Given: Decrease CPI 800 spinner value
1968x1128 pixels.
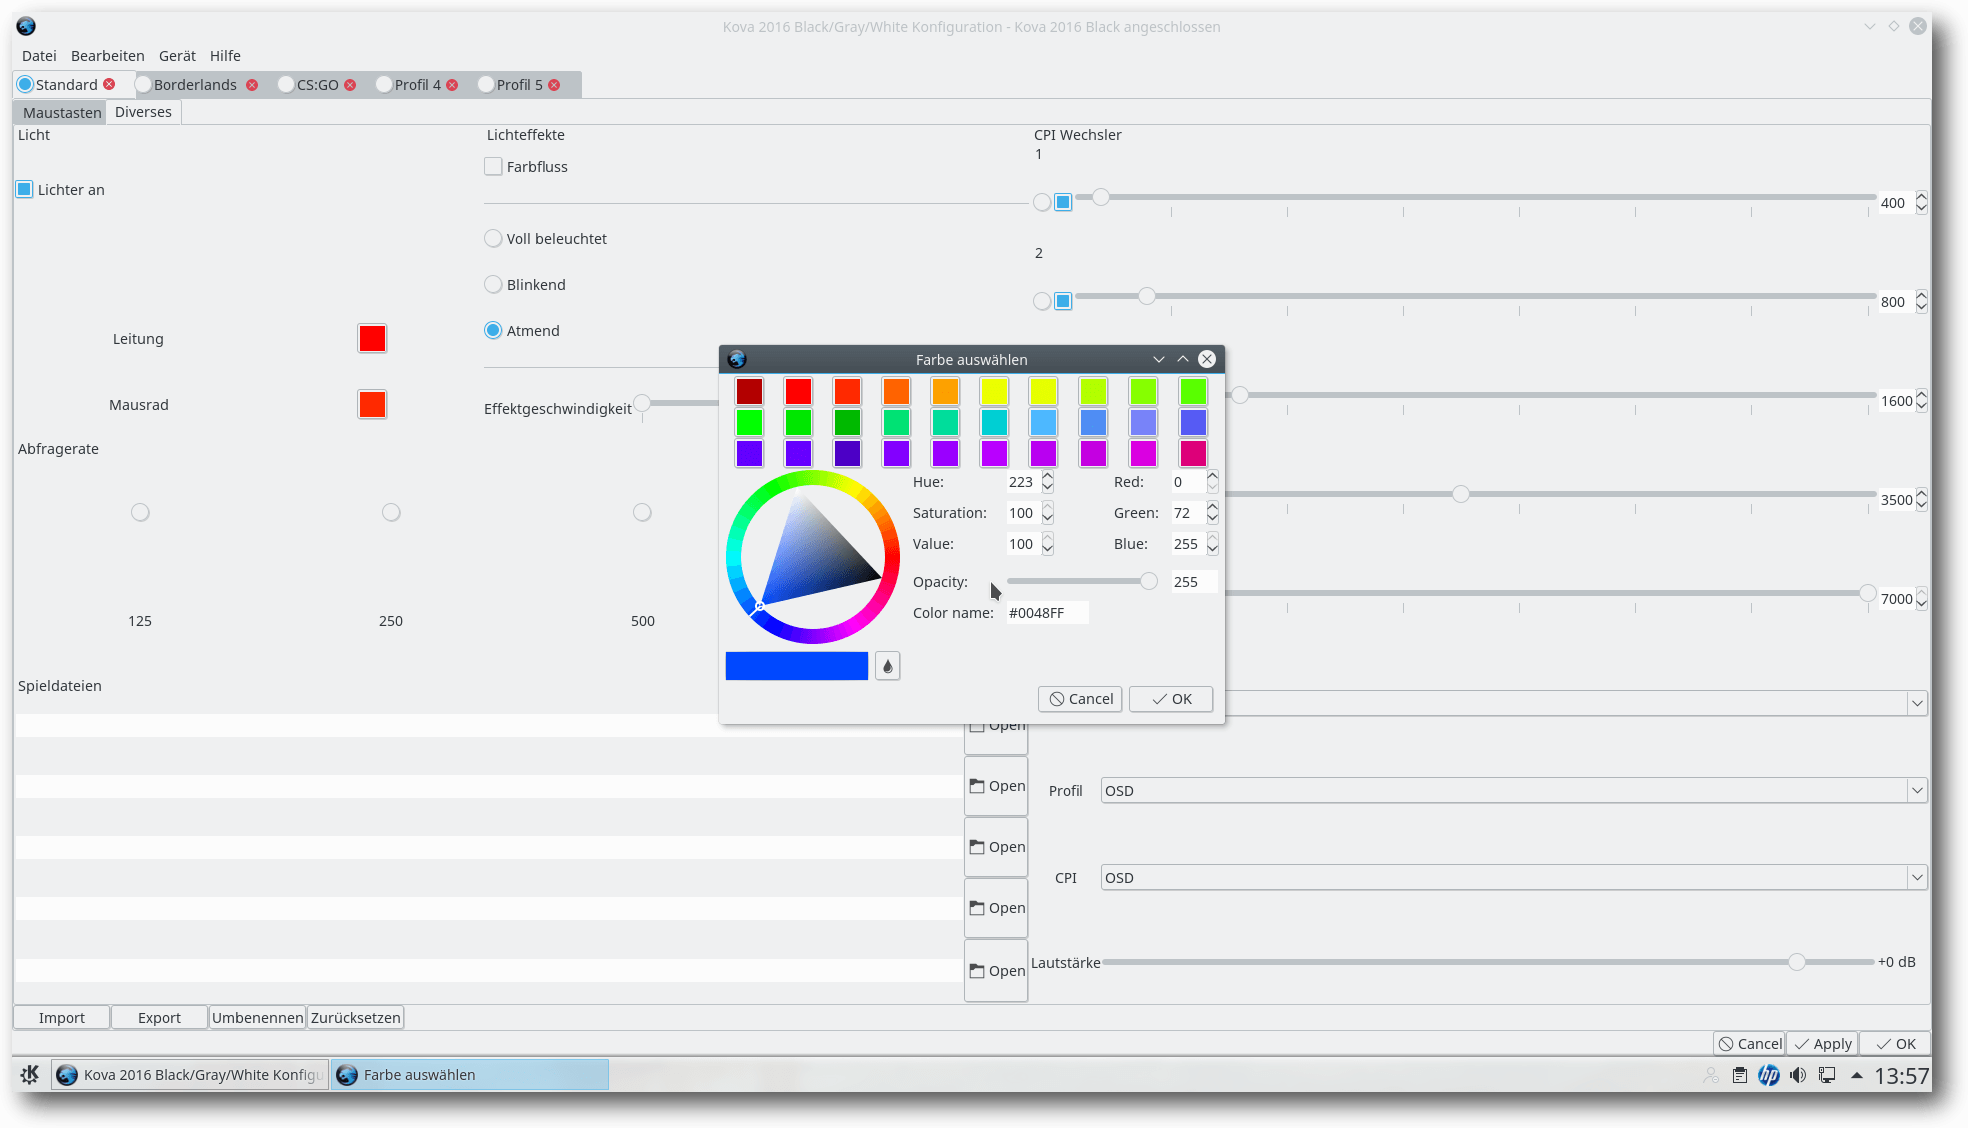Looking at the screenshot, I should (1921, 307).
